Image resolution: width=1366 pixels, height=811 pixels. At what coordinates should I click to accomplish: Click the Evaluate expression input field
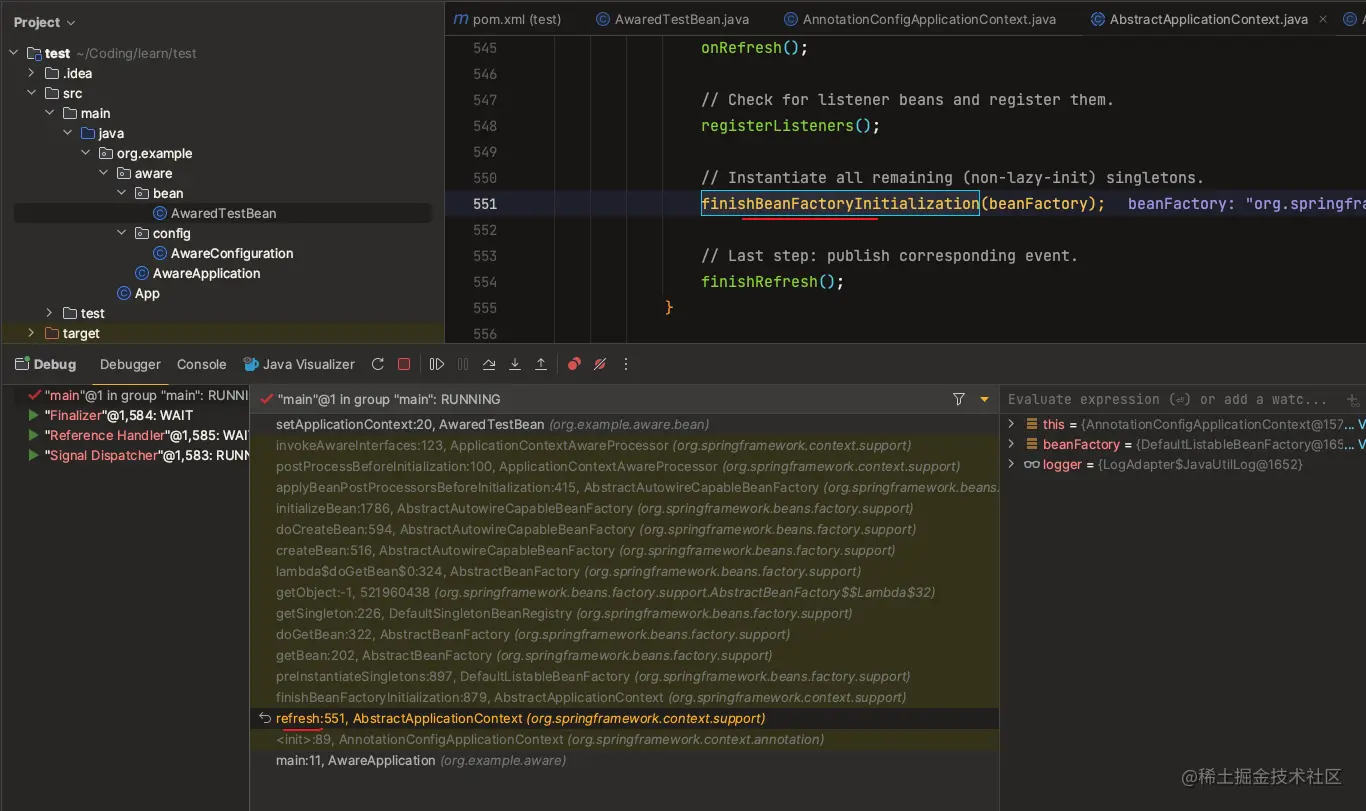click(x=1170, y=399)
